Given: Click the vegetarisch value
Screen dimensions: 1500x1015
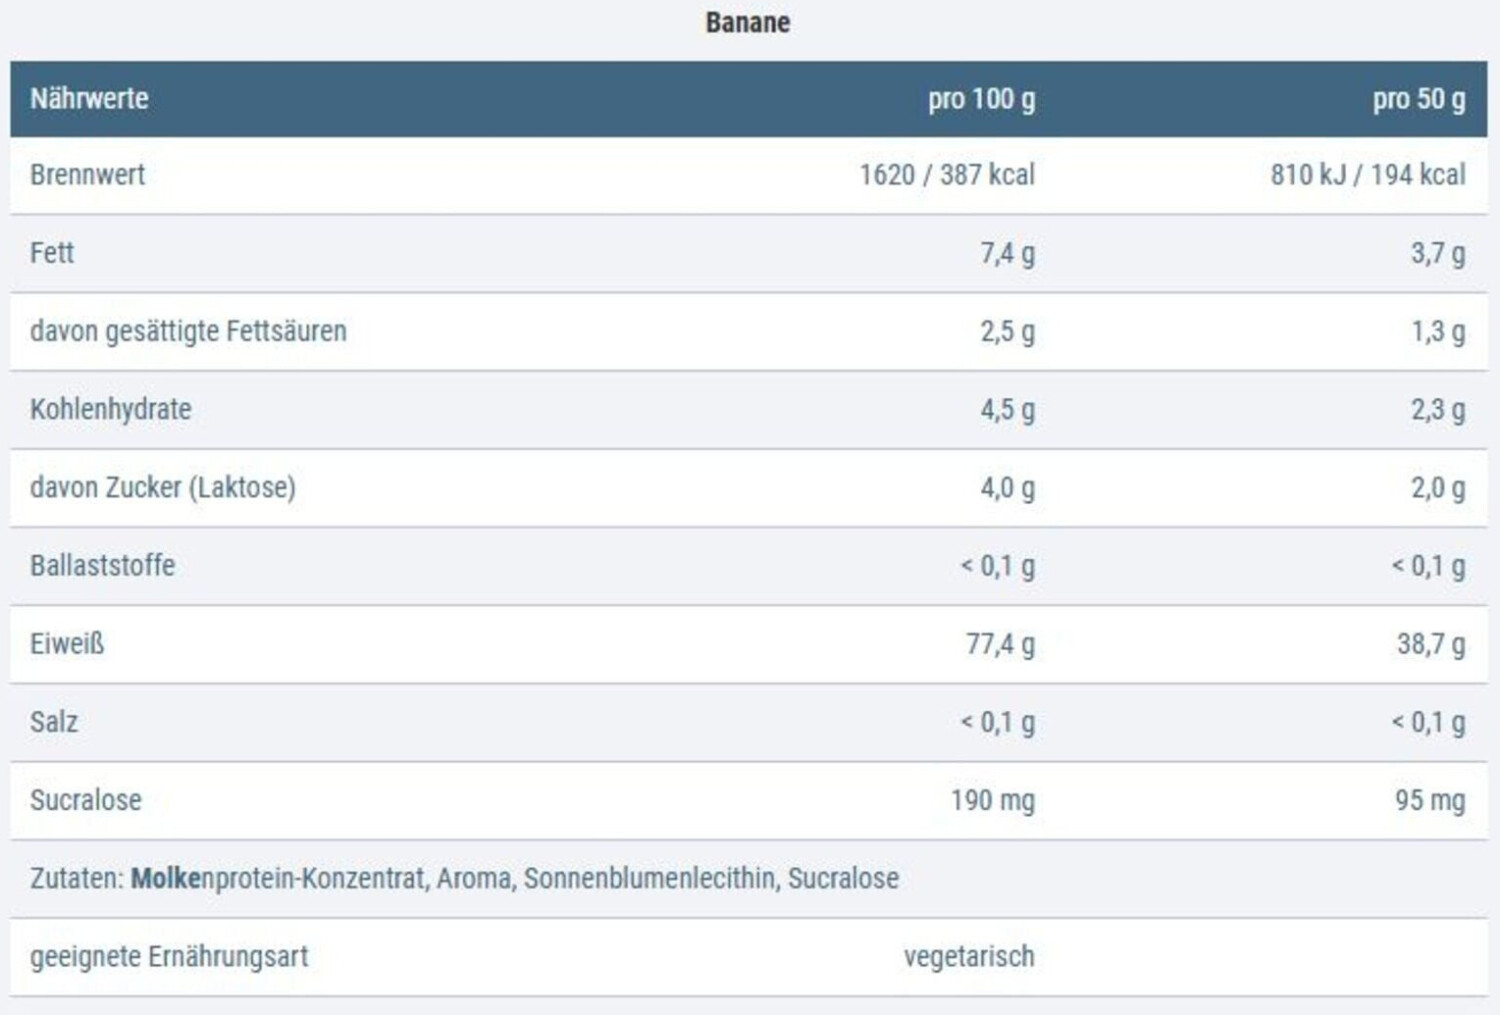Looking at the screenshot, I should coord(969,957).
